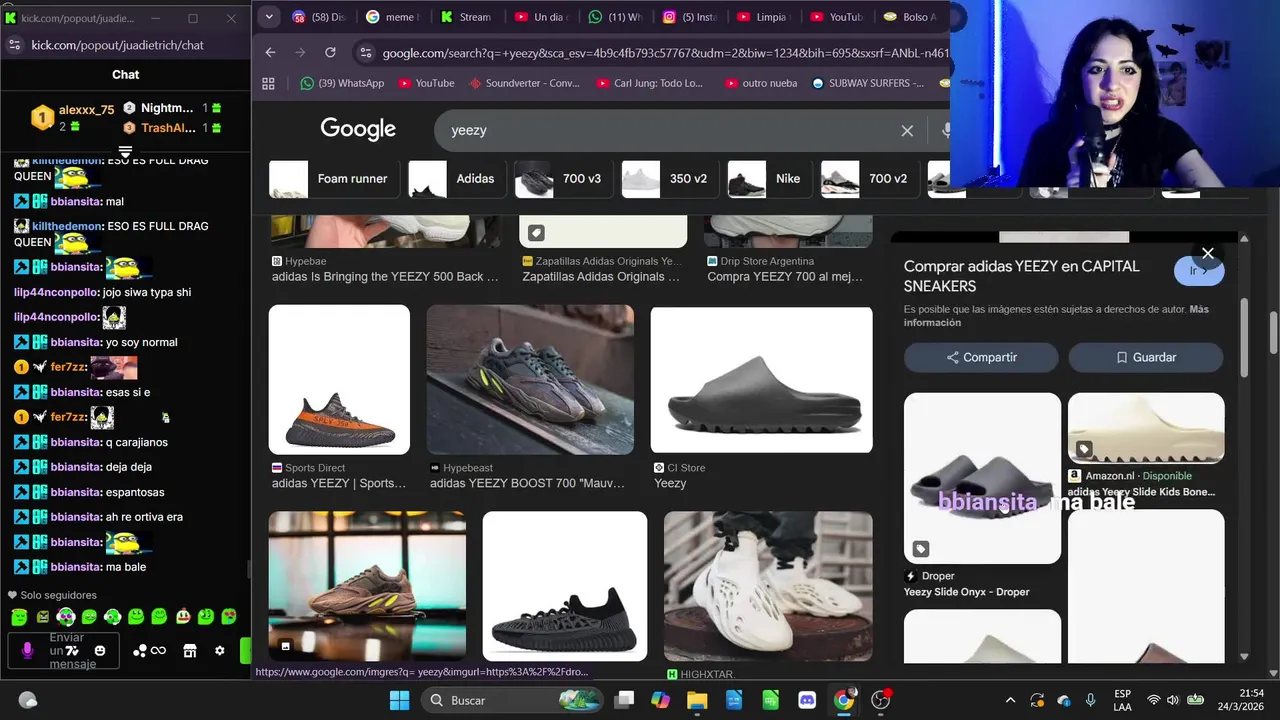This screenshot has height=720, width=1280.
Task: Open the tab search dropdown in Chrome
Action: pyautogui.click(x=269, y=17)
